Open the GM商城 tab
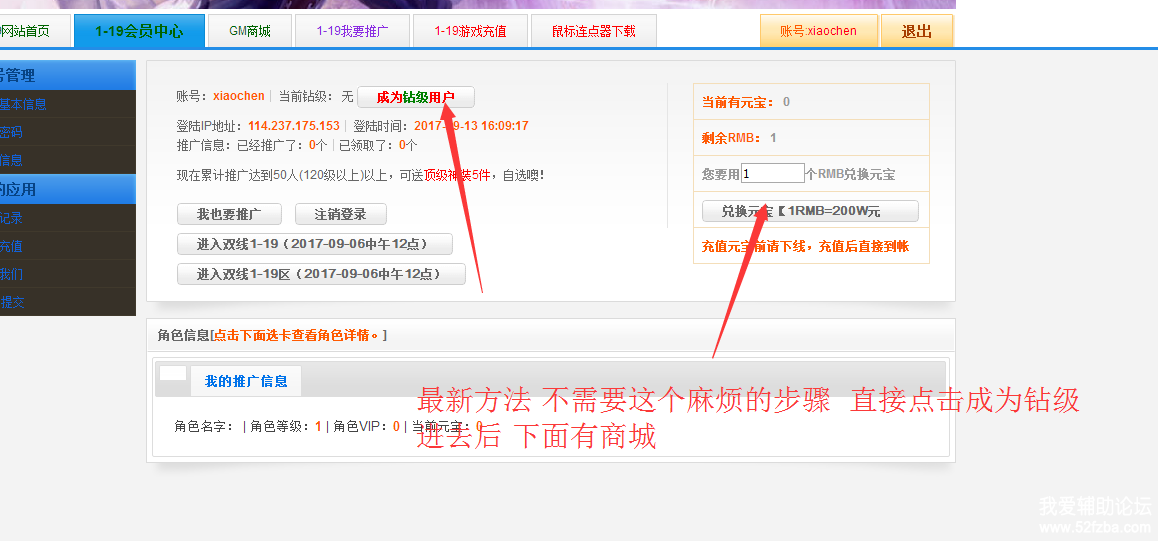 click(x=250, y=31)
